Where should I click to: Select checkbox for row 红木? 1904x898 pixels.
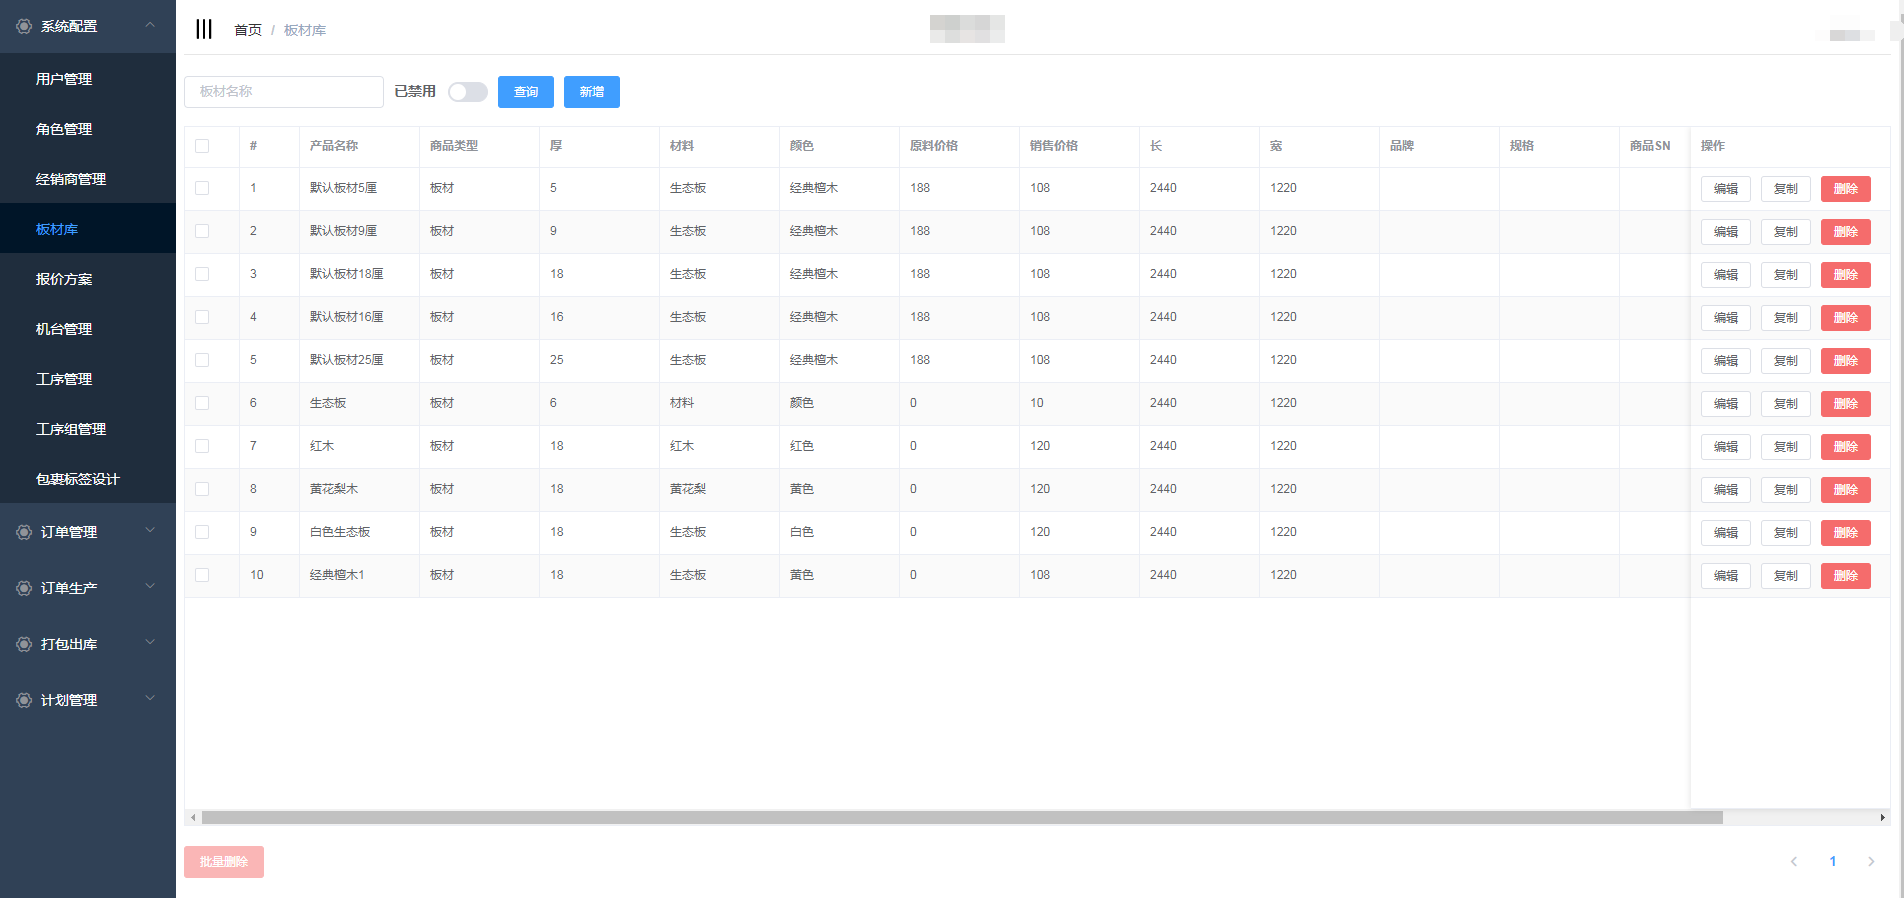coord(202,446)
